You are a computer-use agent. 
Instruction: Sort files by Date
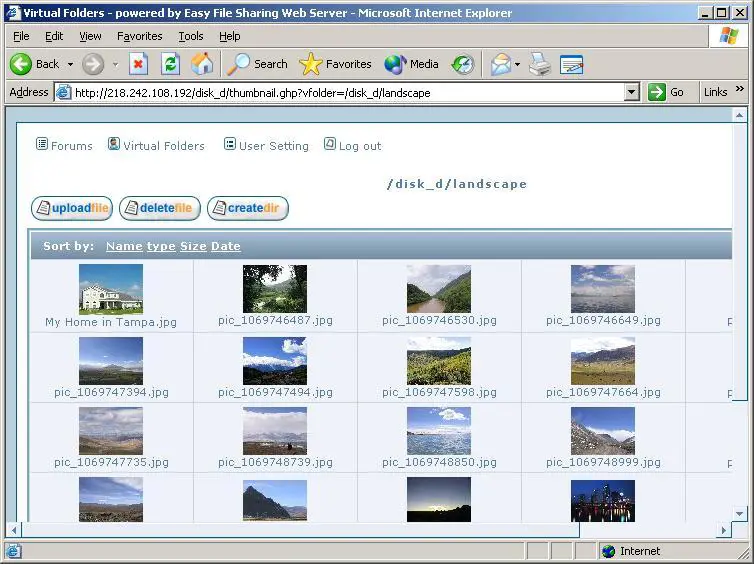[225, 246]
